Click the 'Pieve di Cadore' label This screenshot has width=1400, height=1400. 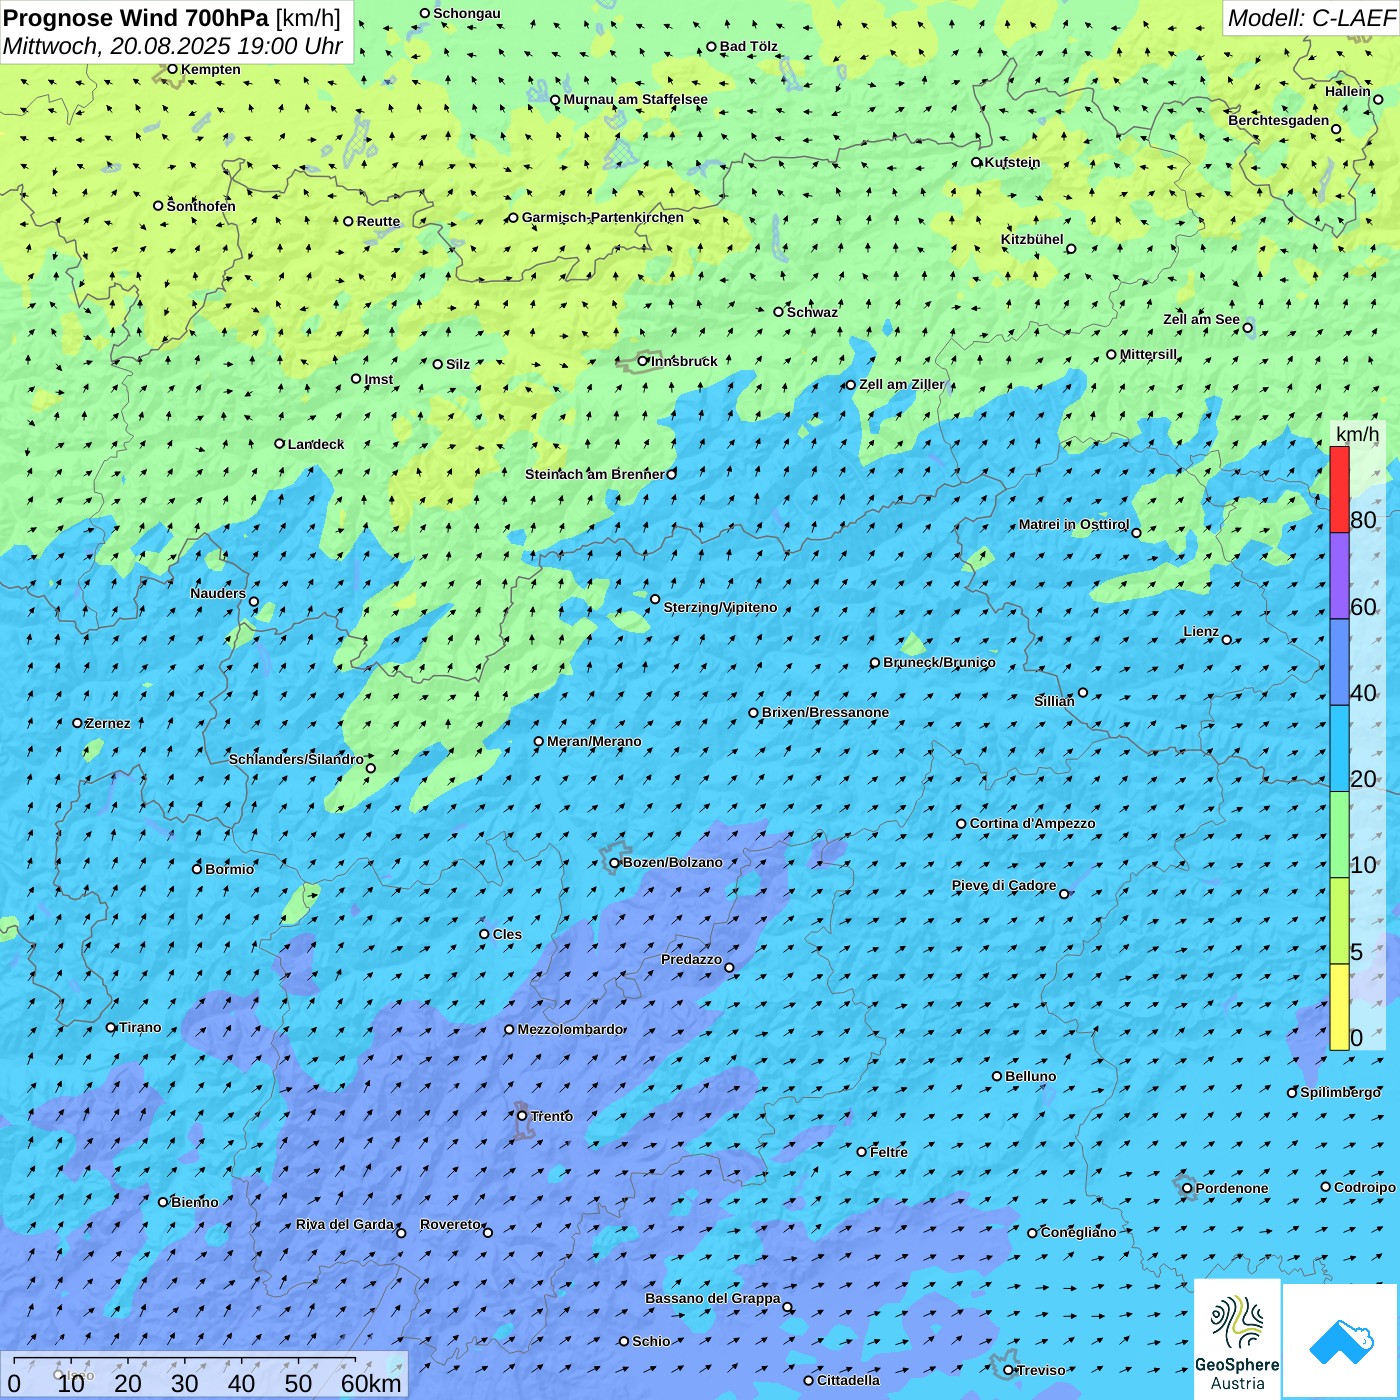pos(1004,885)
